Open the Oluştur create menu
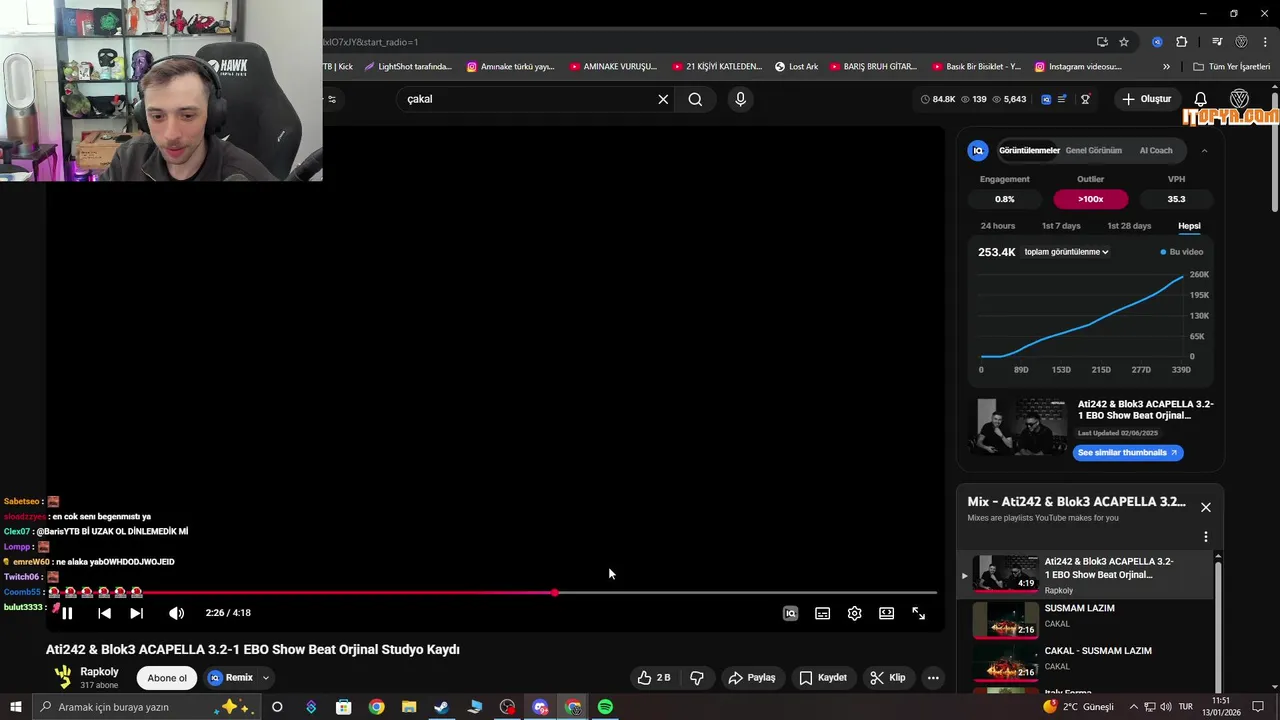Screen dimensions: 1280x720 [1146, 99]
